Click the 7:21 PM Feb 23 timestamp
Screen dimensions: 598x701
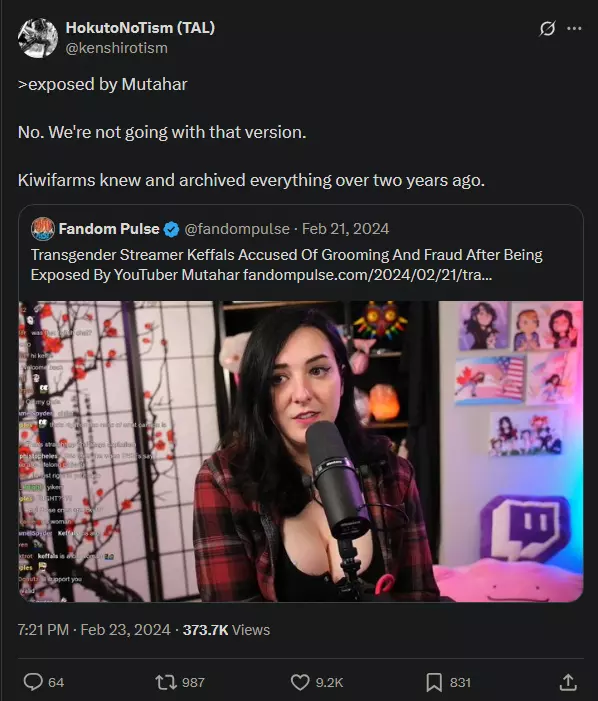coord(94,629)
